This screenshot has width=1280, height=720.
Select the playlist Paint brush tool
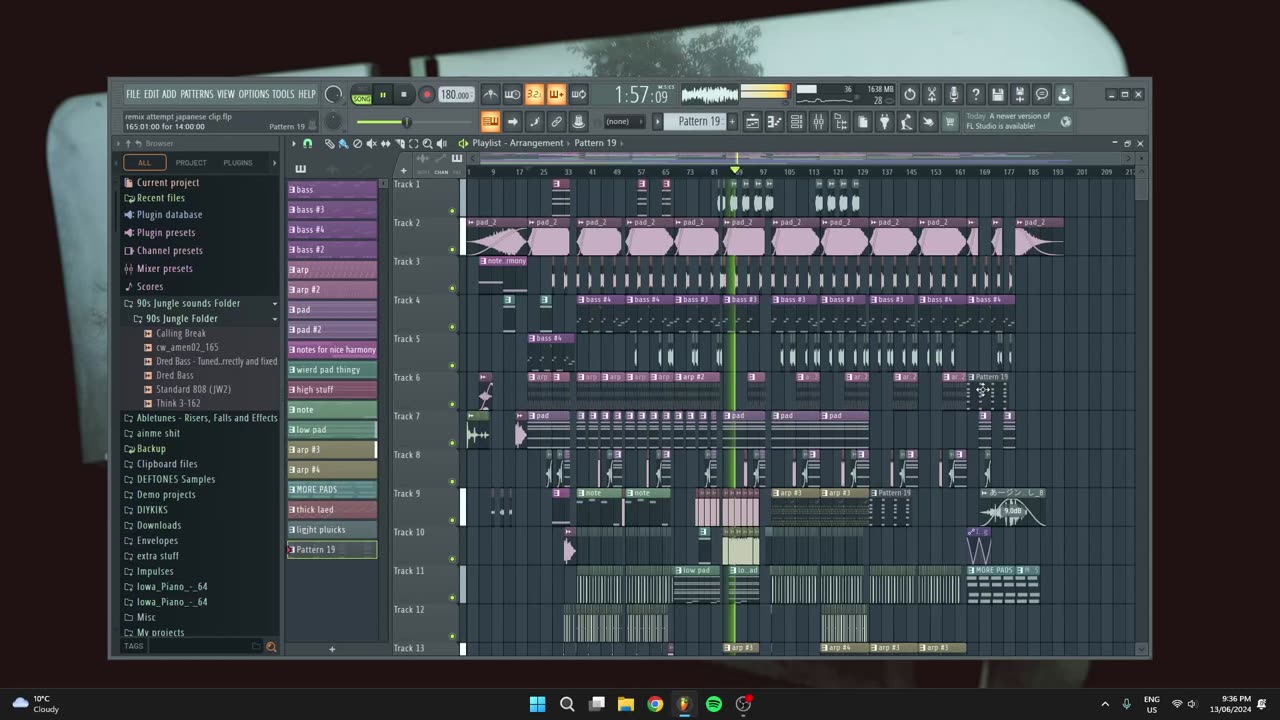click(343, 144)
